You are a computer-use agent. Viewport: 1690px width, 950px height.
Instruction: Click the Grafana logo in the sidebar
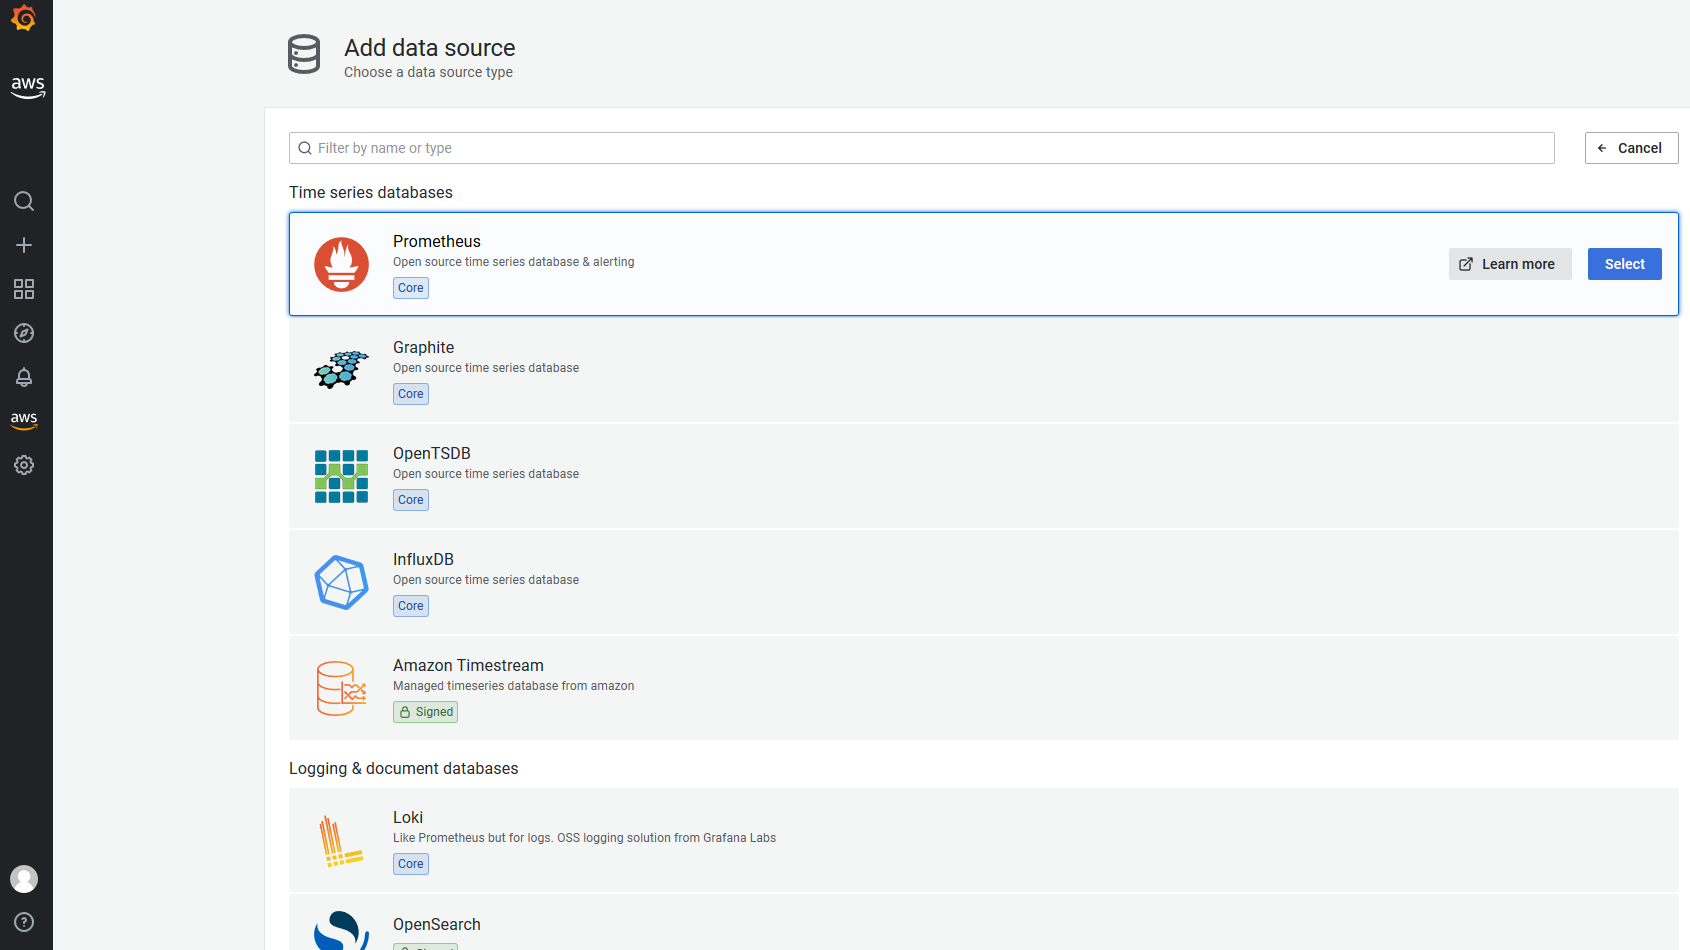click(24, 18)
